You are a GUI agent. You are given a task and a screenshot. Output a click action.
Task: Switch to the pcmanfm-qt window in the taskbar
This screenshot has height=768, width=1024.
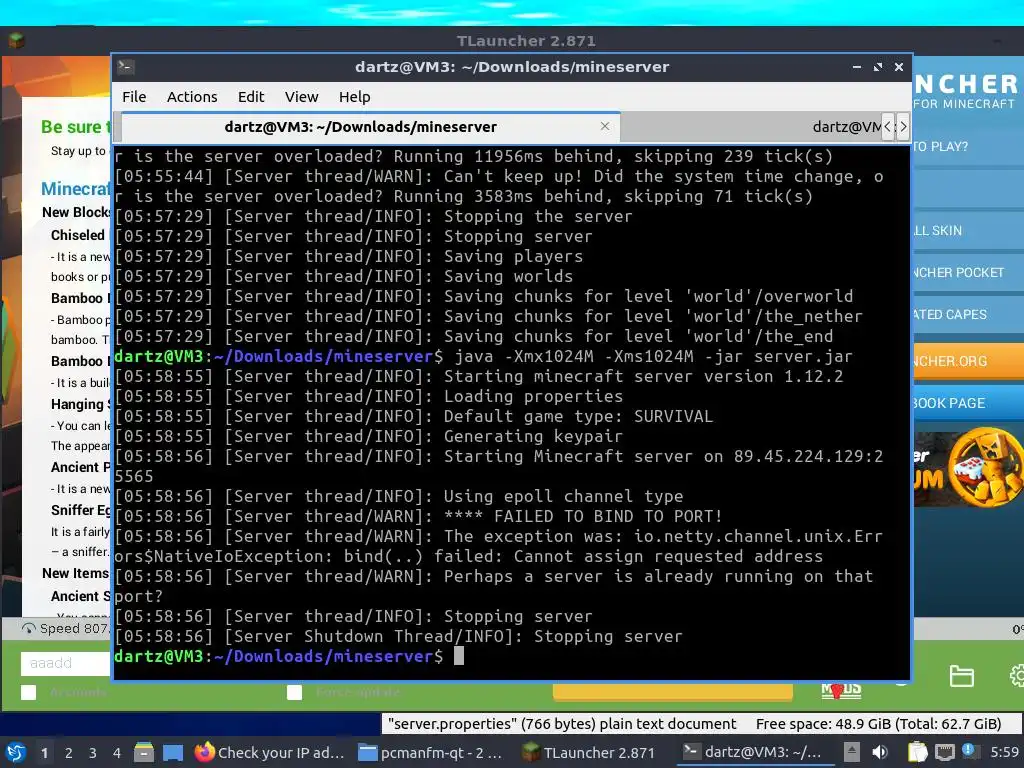[431, 752]
